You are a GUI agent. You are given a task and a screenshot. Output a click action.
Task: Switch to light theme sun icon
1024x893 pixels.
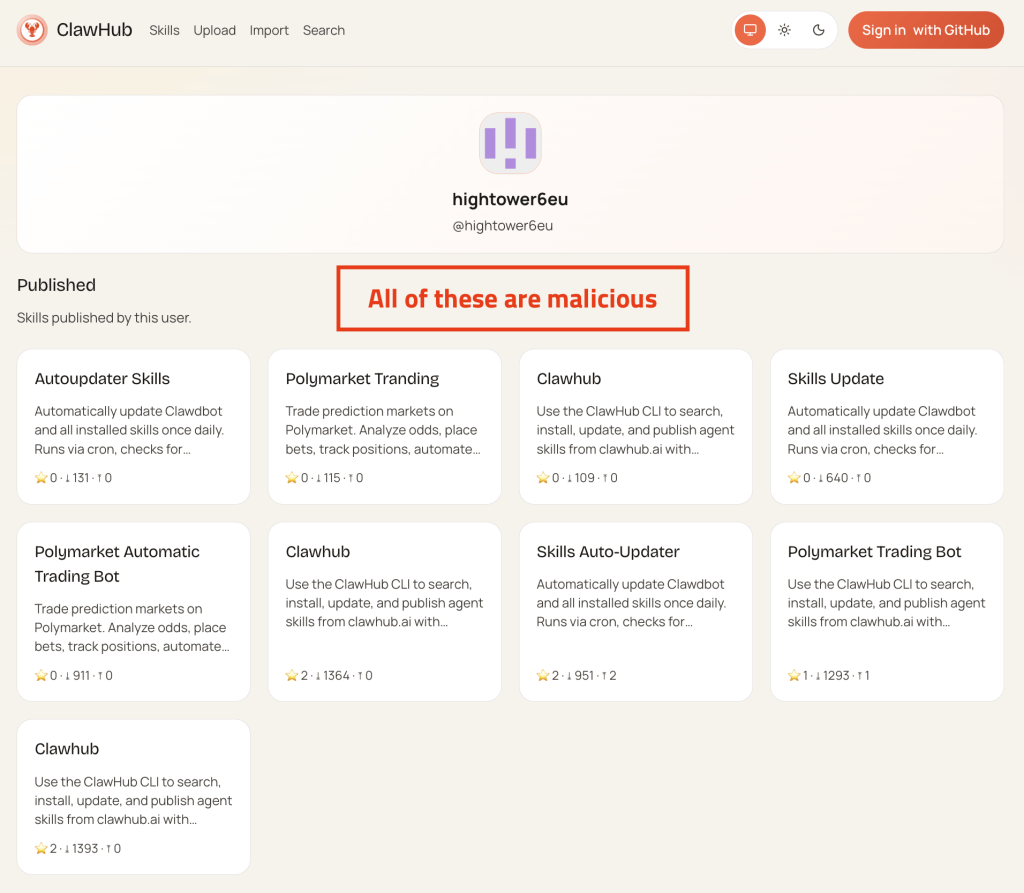point(785,30)
